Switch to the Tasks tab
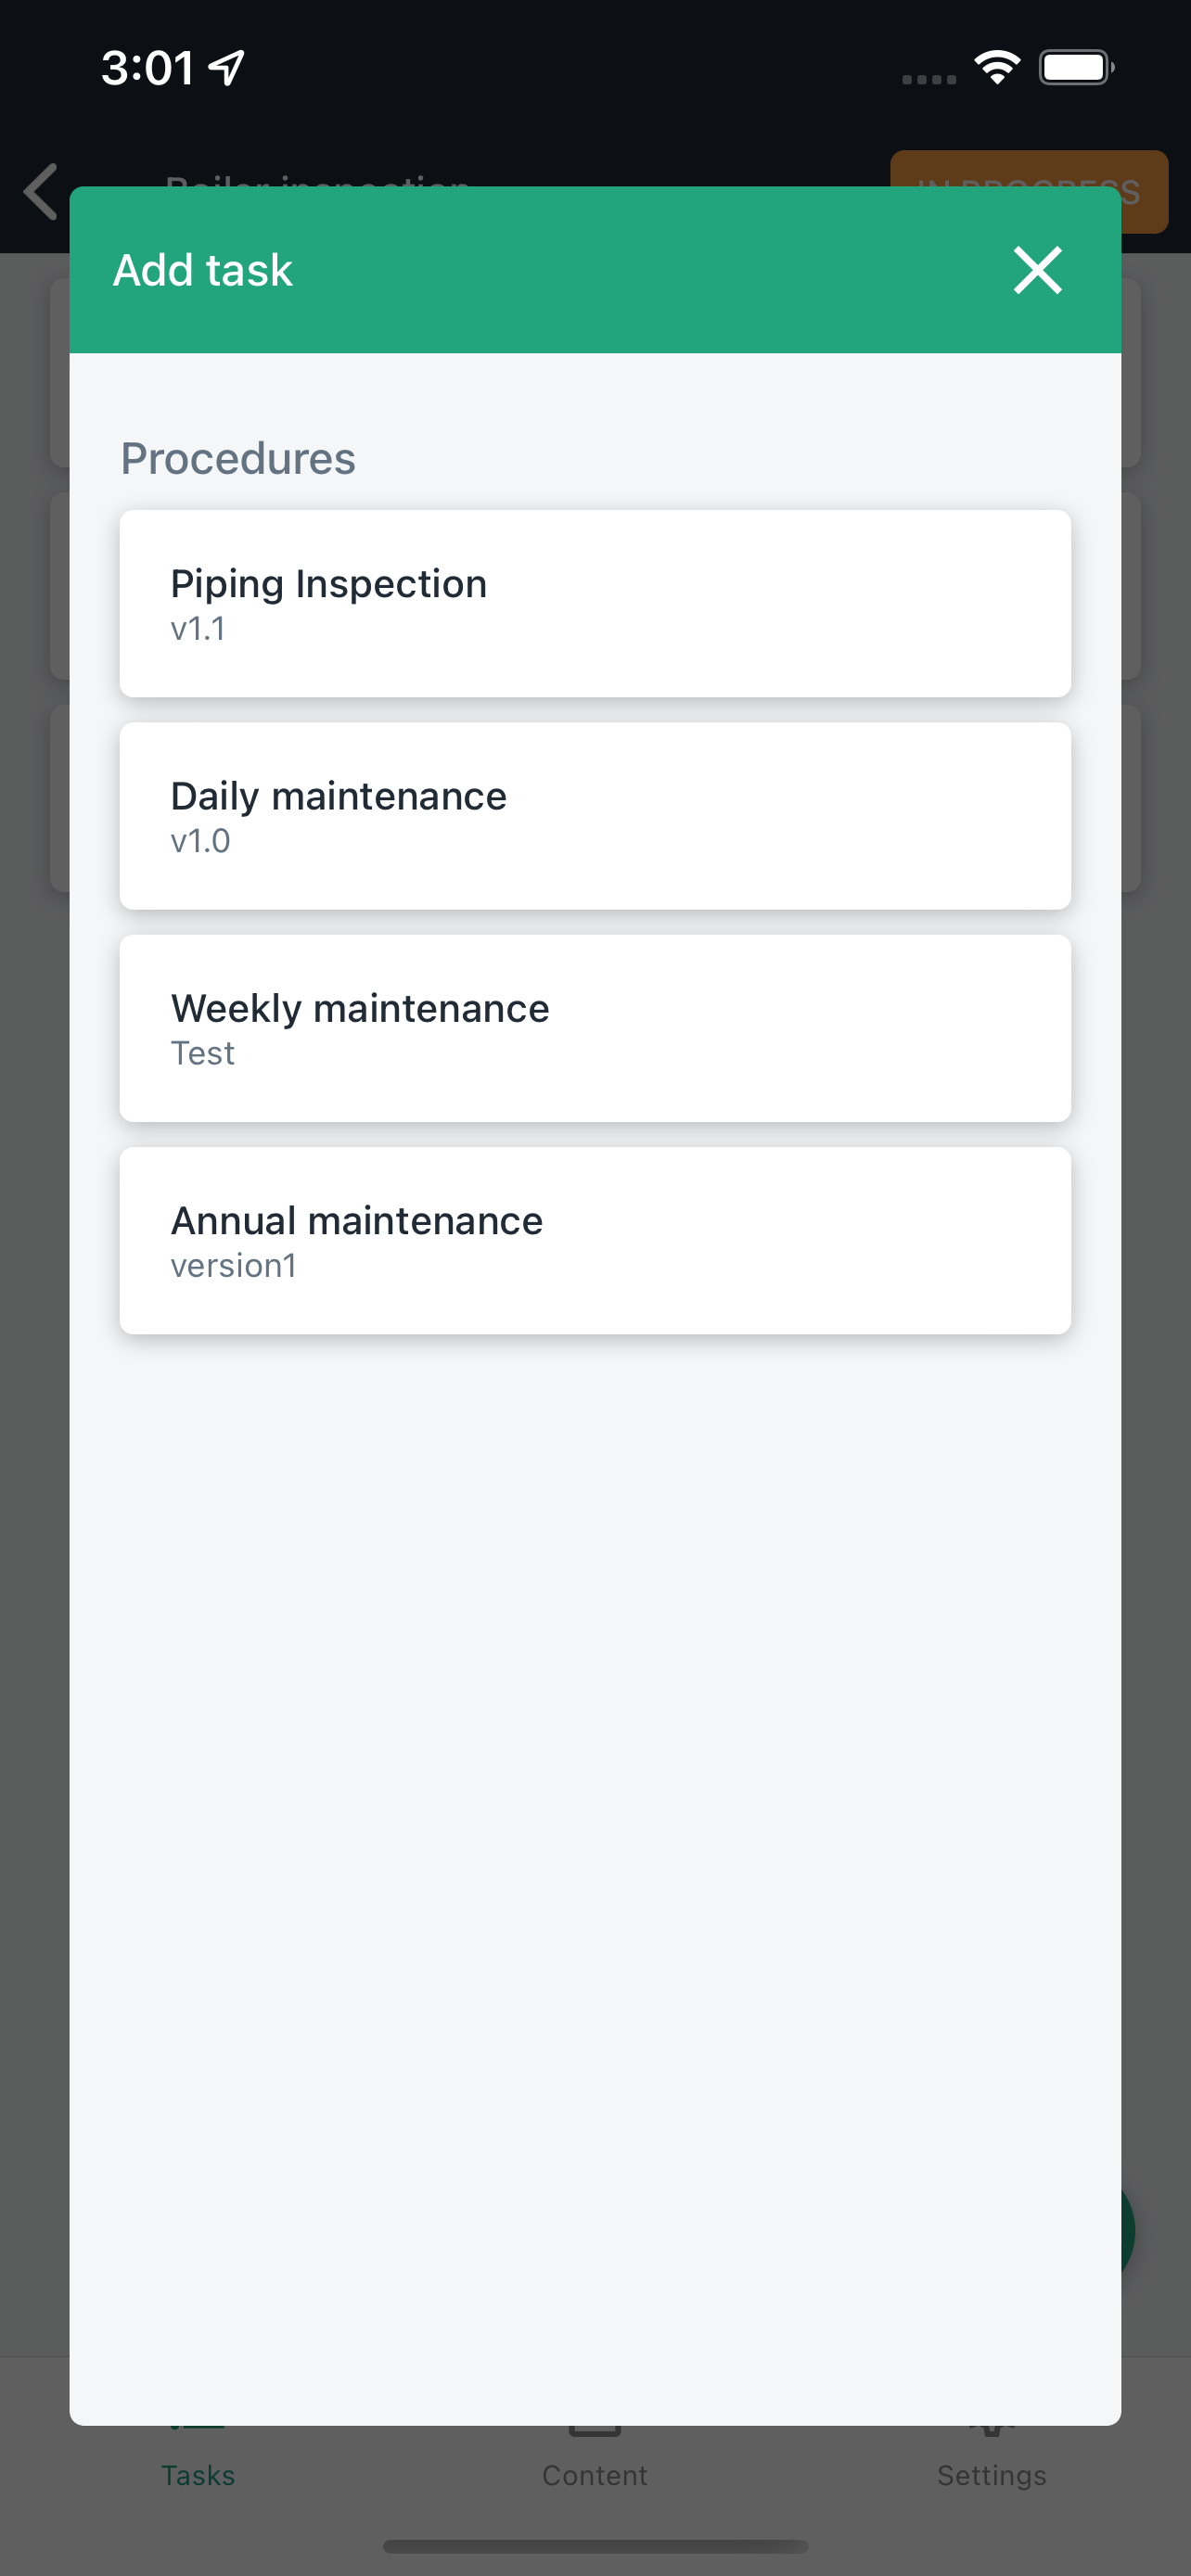This screenshot has height=2576, width=1191. pyautogui.click(x=198, y=2475)
